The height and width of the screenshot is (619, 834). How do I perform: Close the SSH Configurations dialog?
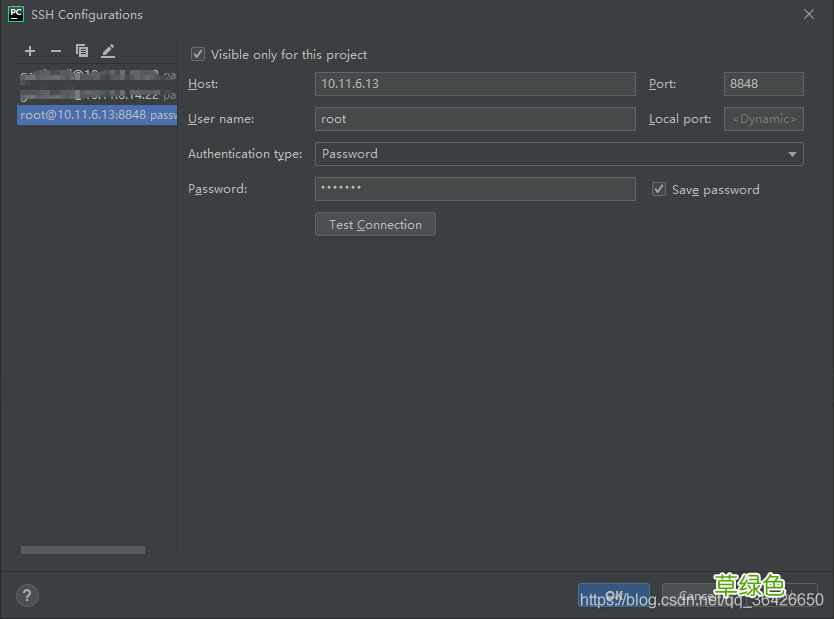(x=808, y=14)
